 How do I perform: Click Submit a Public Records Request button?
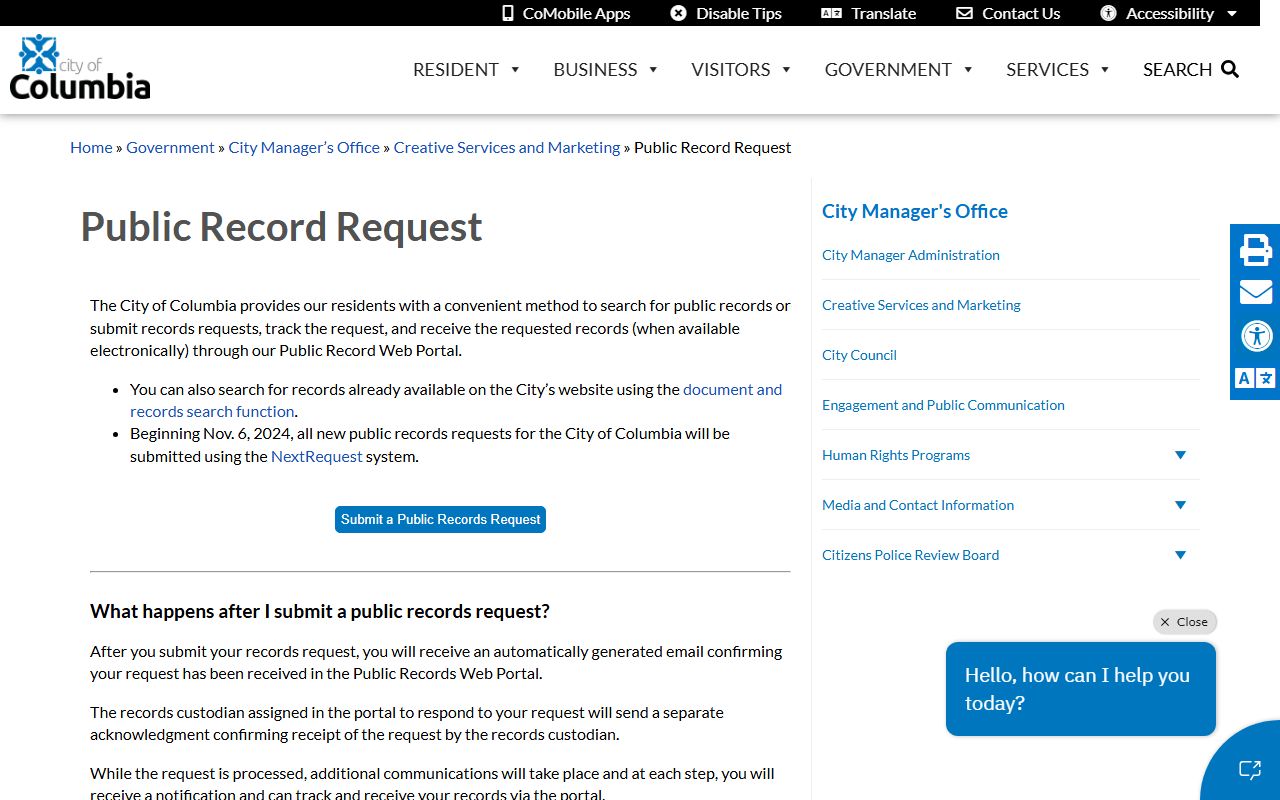pos(440,520)
